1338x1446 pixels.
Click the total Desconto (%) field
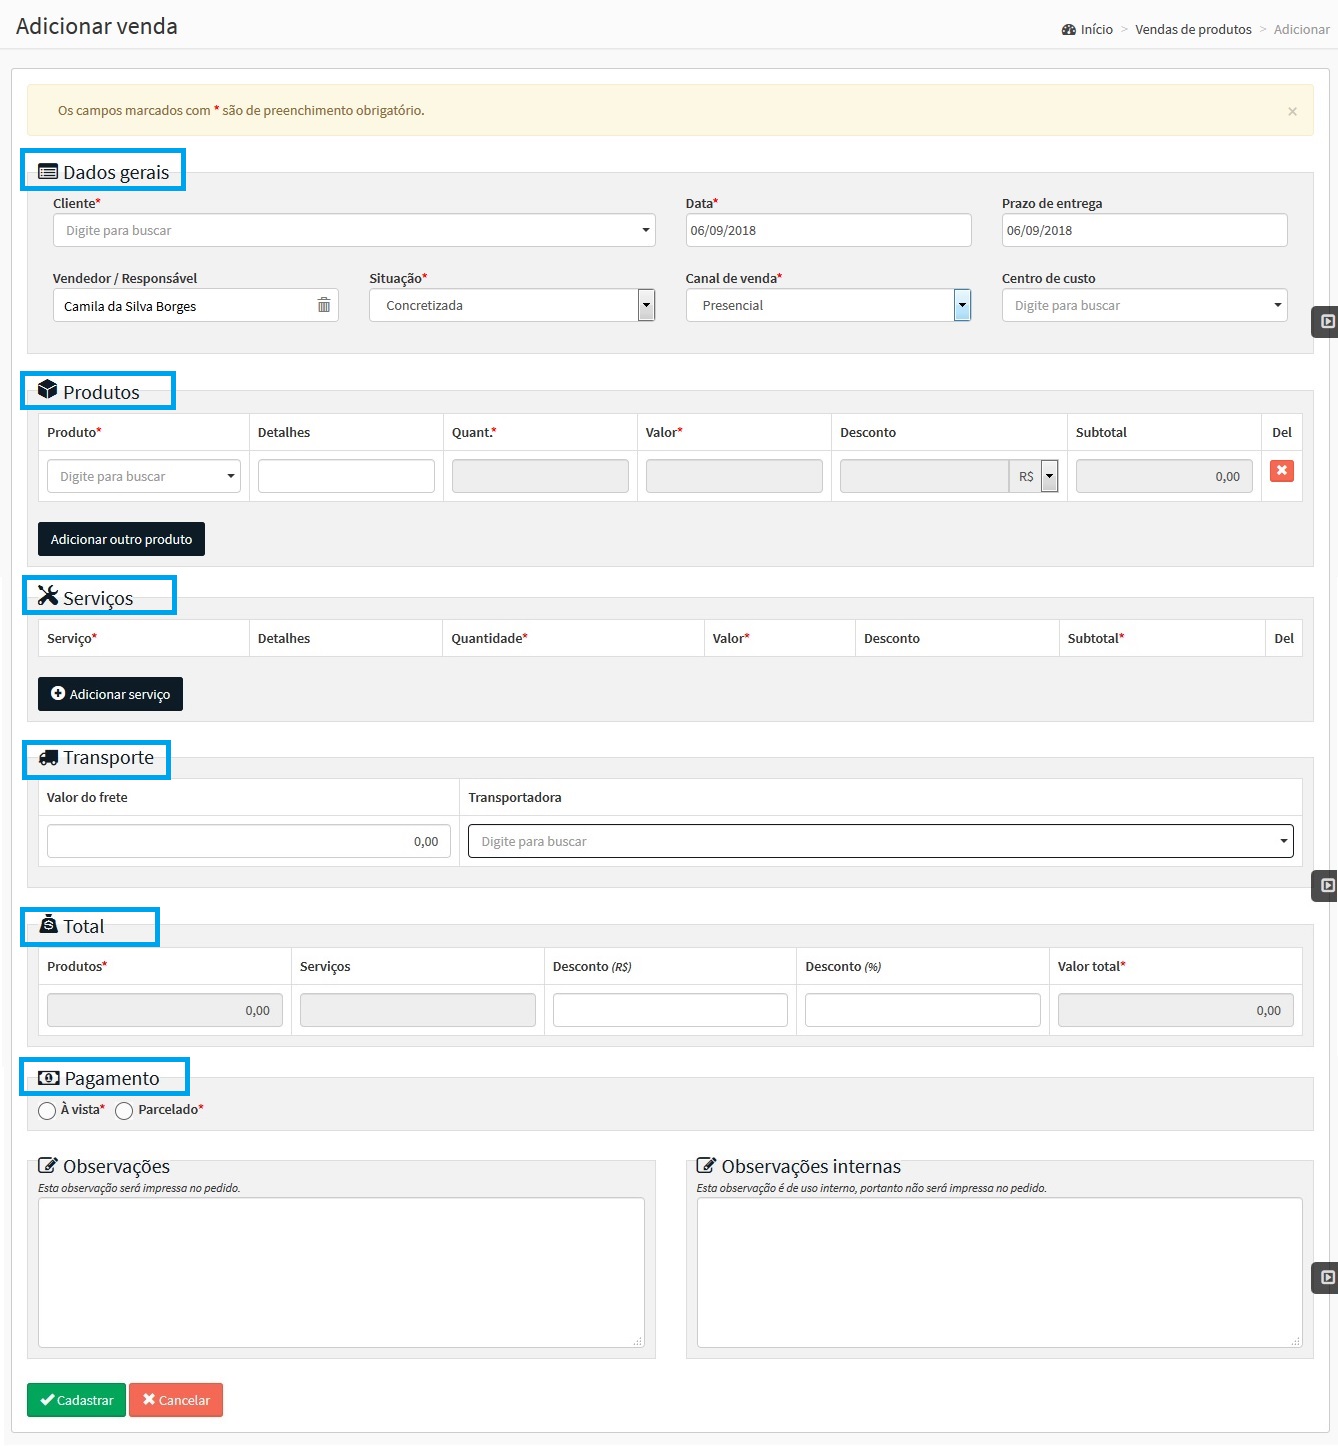[x=923, y=1010]
